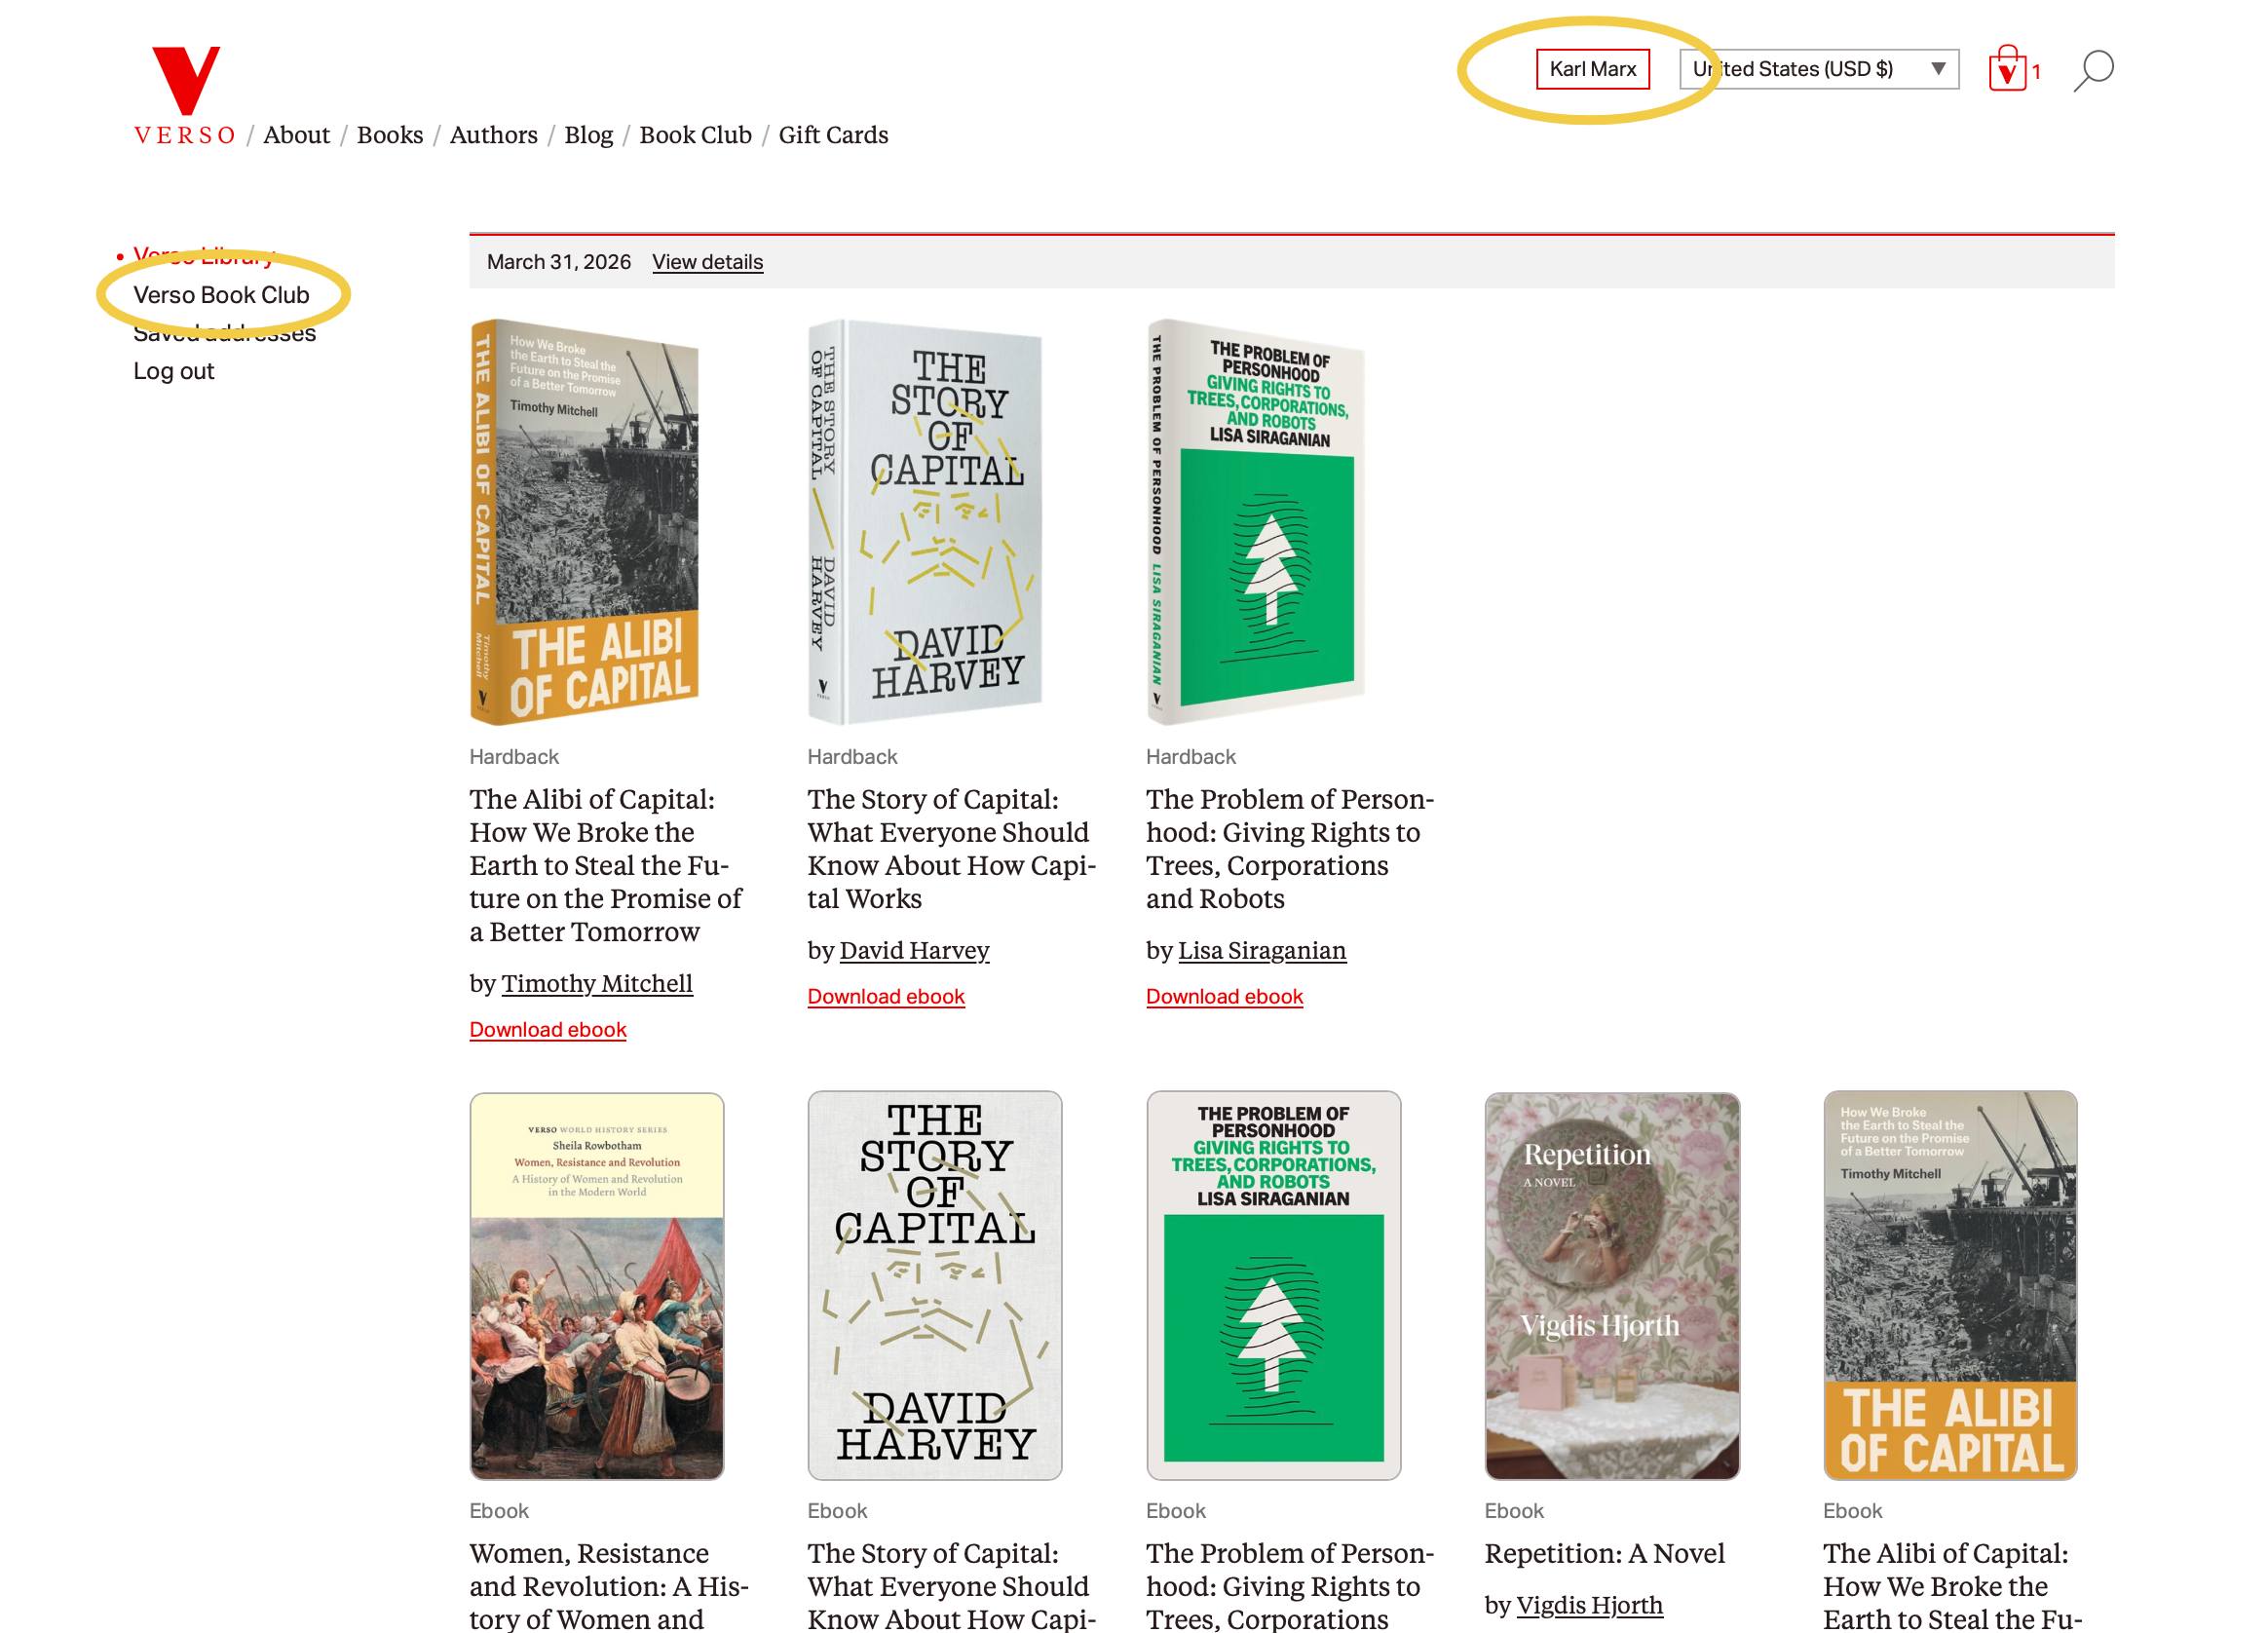2268x1633 pixels.
Task: Click View details for March 31, 2026
Action: pyautogui.click(x=707, y=262)
